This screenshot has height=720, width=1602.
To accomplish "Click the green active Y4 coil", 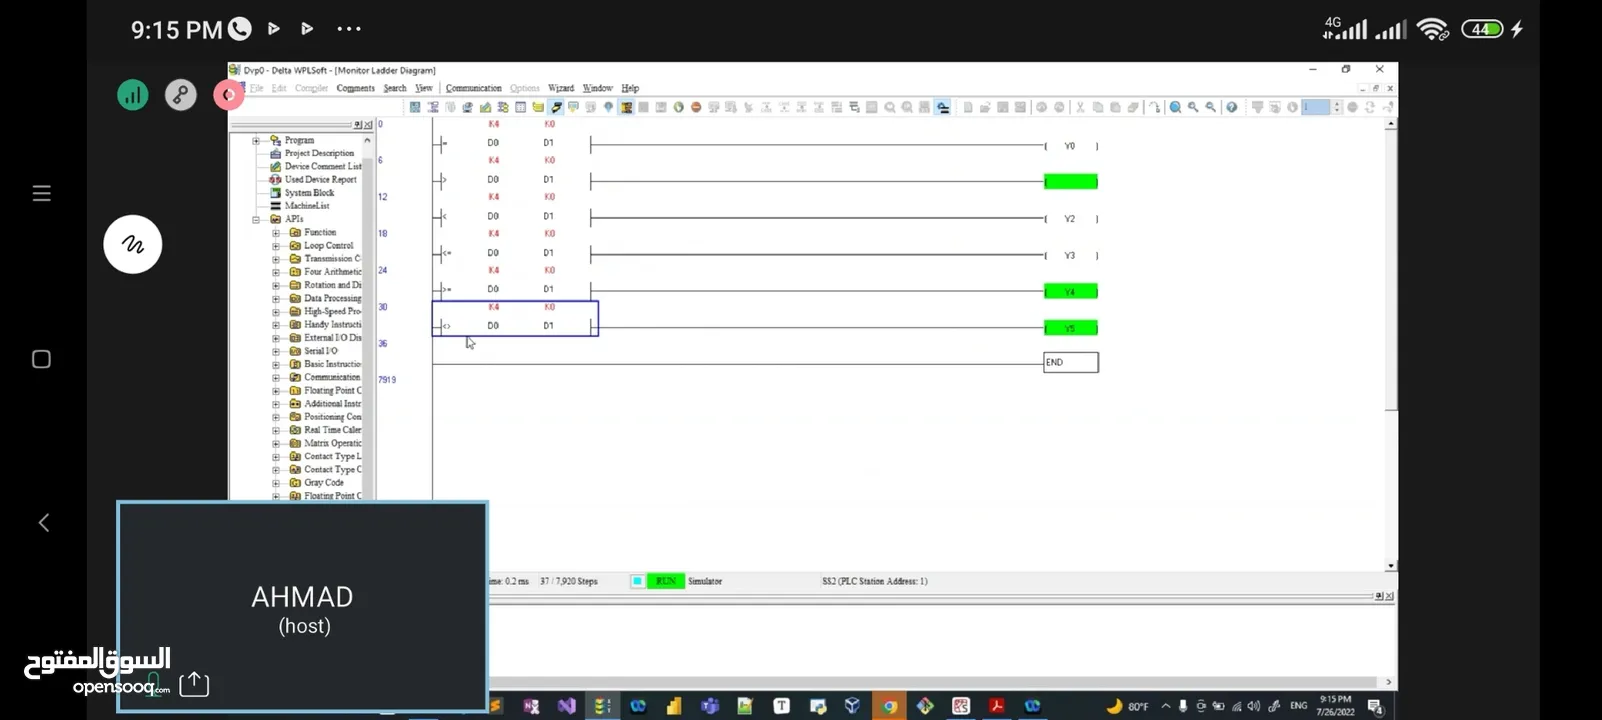I will click(x=1071, y=292).
